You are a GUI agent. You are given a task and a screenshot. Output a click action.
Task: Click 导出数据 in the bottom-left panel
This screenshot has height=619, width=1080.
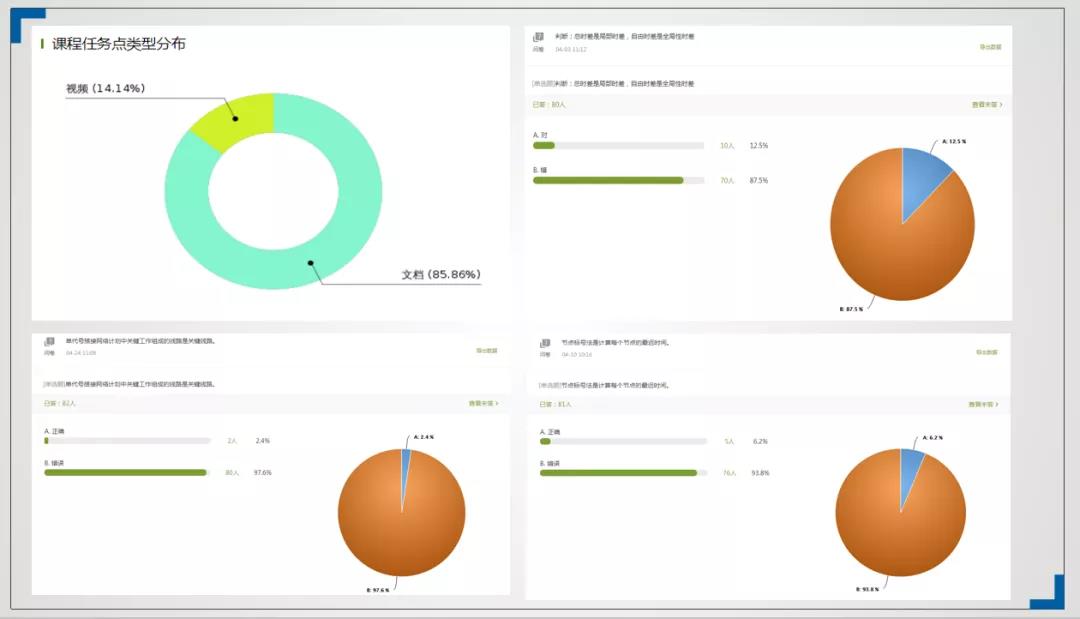click(486, 351)
